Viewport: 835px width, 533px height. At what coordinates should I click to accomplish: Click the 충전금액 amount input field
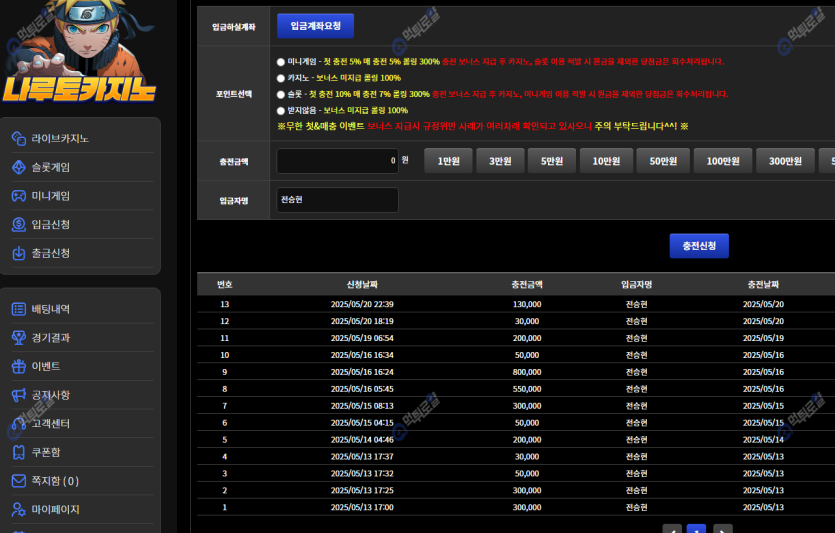[x=337, y=161]
